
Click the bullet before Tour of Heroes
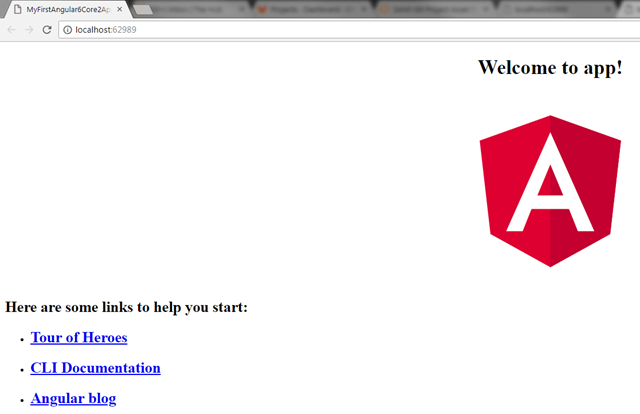coord(21,340)
